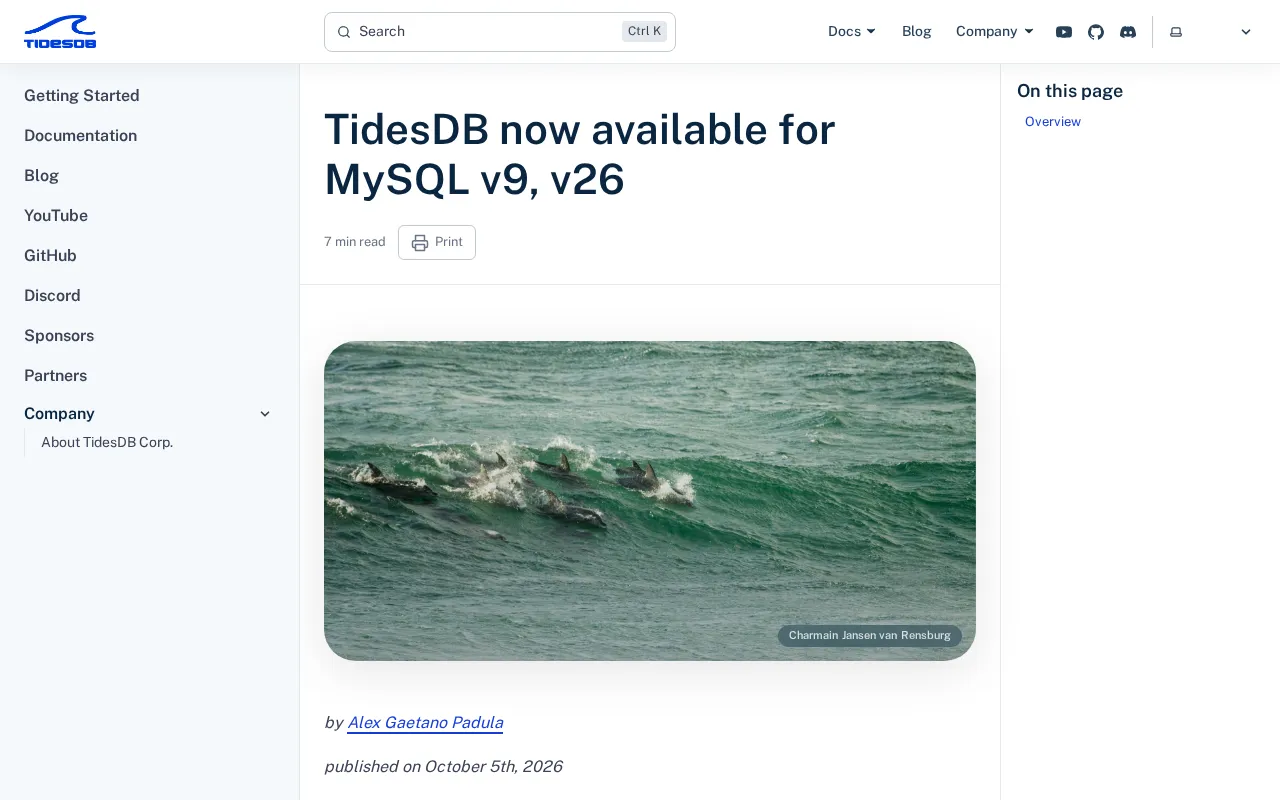
Task: Click the TidesDB logo in the header
Action: coord(60,32)
